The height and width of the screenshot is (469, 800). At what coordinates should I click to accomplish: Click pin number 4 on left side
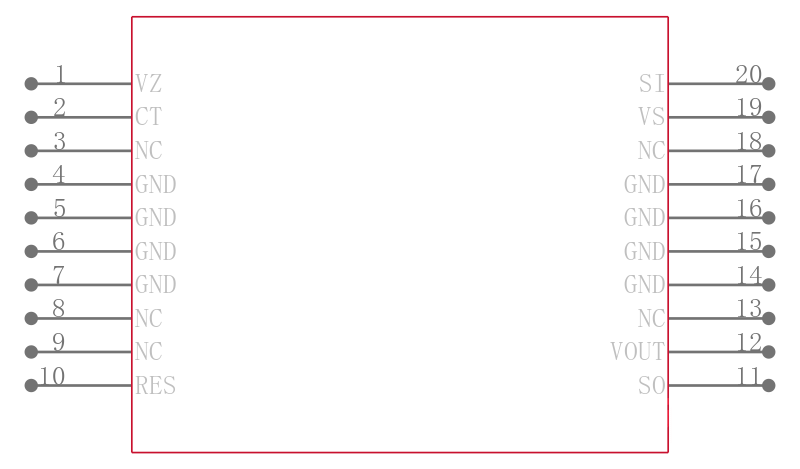(x=59, y=174)
